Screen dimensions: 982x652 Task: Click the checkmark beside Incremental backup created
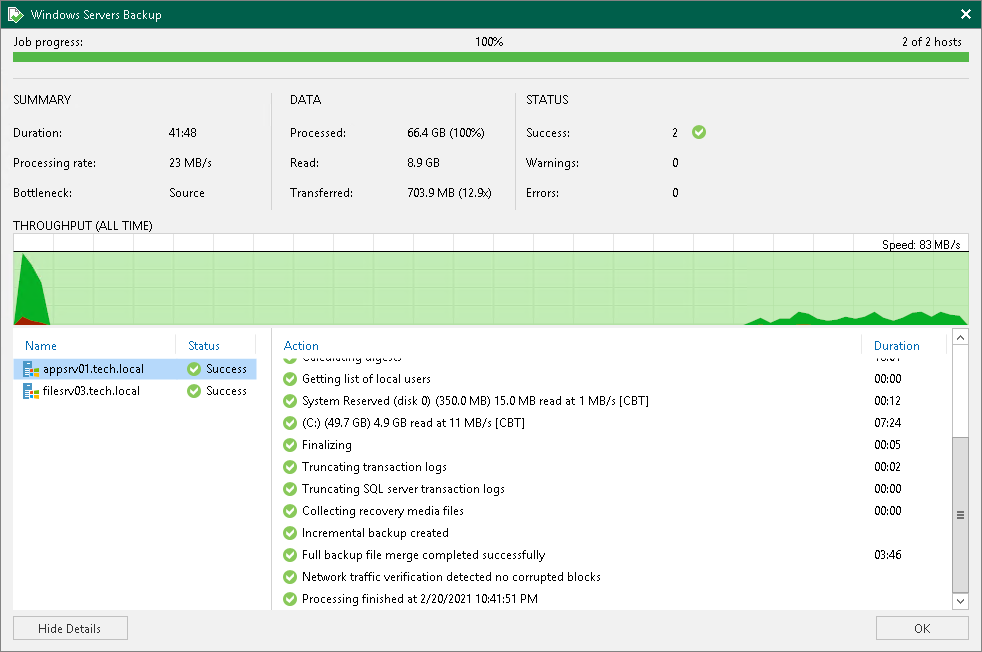tap(289, 533)
